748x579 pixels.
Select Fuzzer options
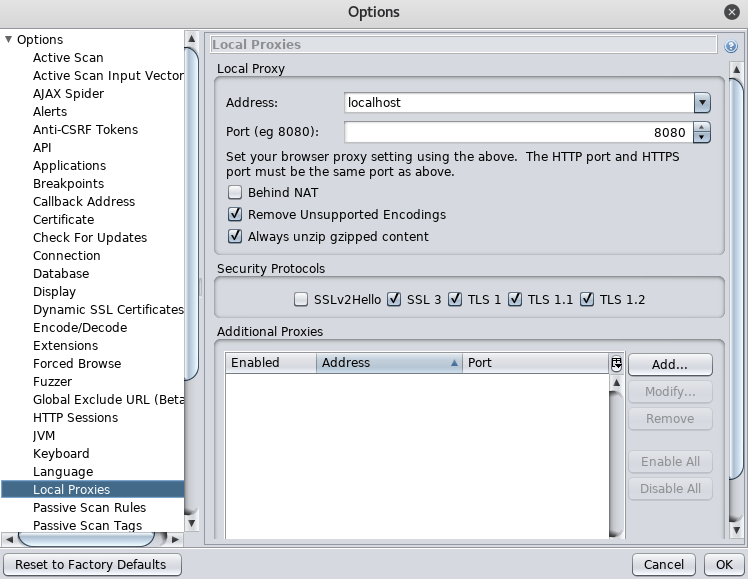(52, 382)
